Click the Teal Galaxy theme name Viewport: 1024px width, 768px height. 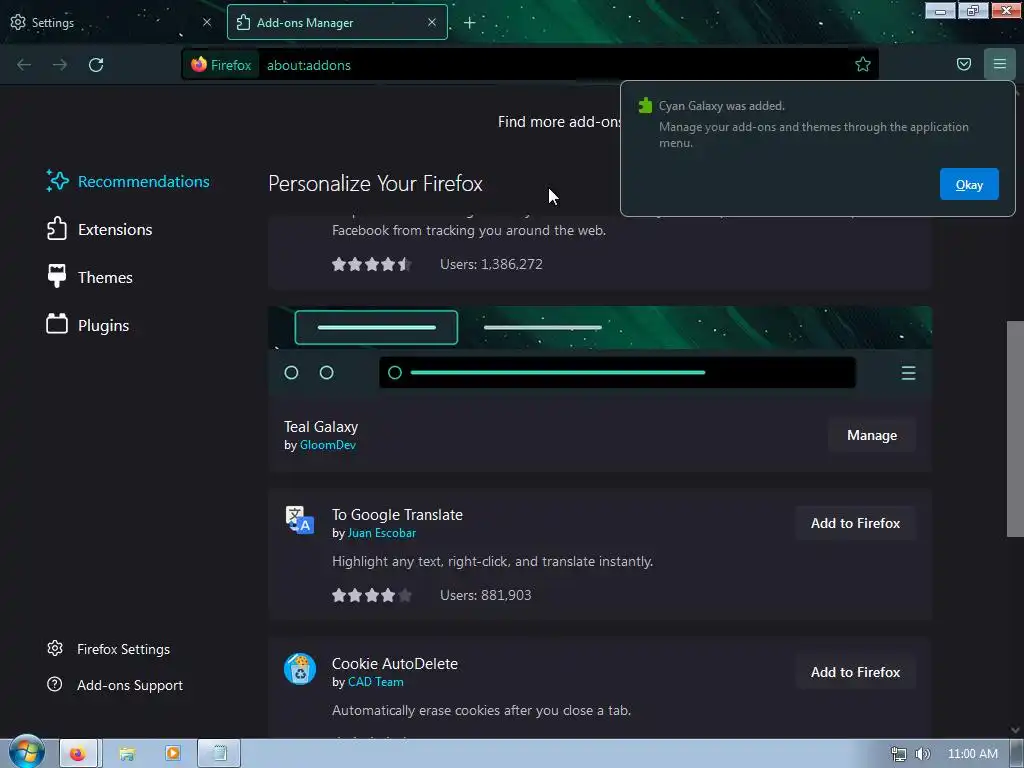point(321,426)
